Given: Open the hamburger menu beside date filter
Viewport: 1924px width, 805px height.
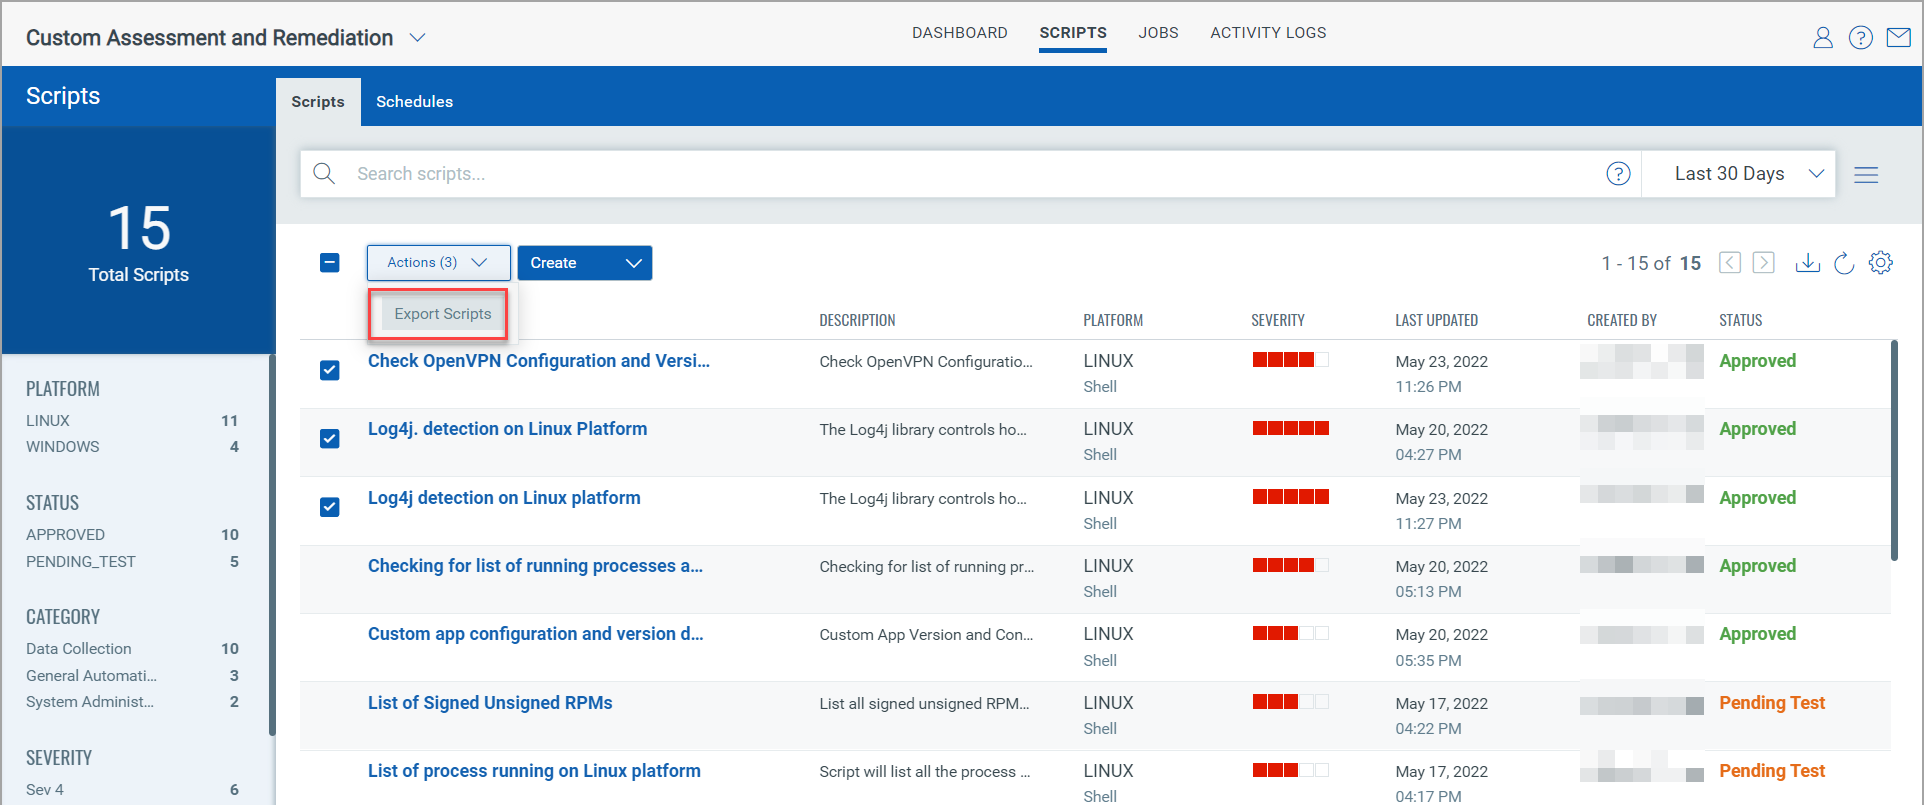Looking at the screenshot, I should point(1865,175).
